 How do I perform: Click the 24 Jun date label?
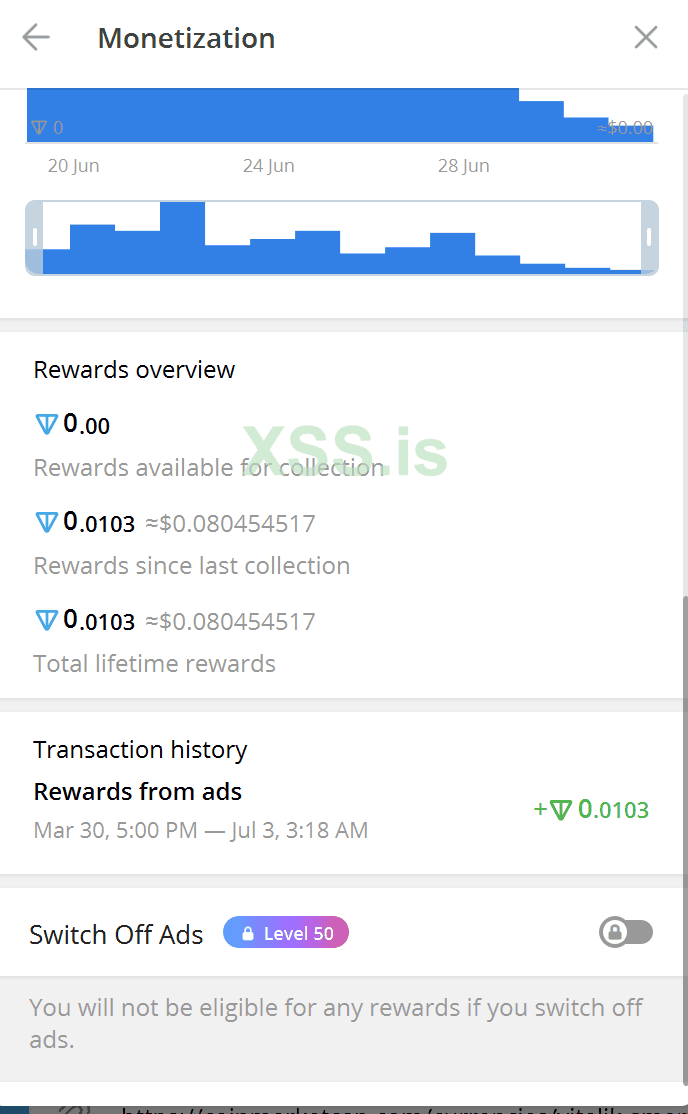click(268, 166)
